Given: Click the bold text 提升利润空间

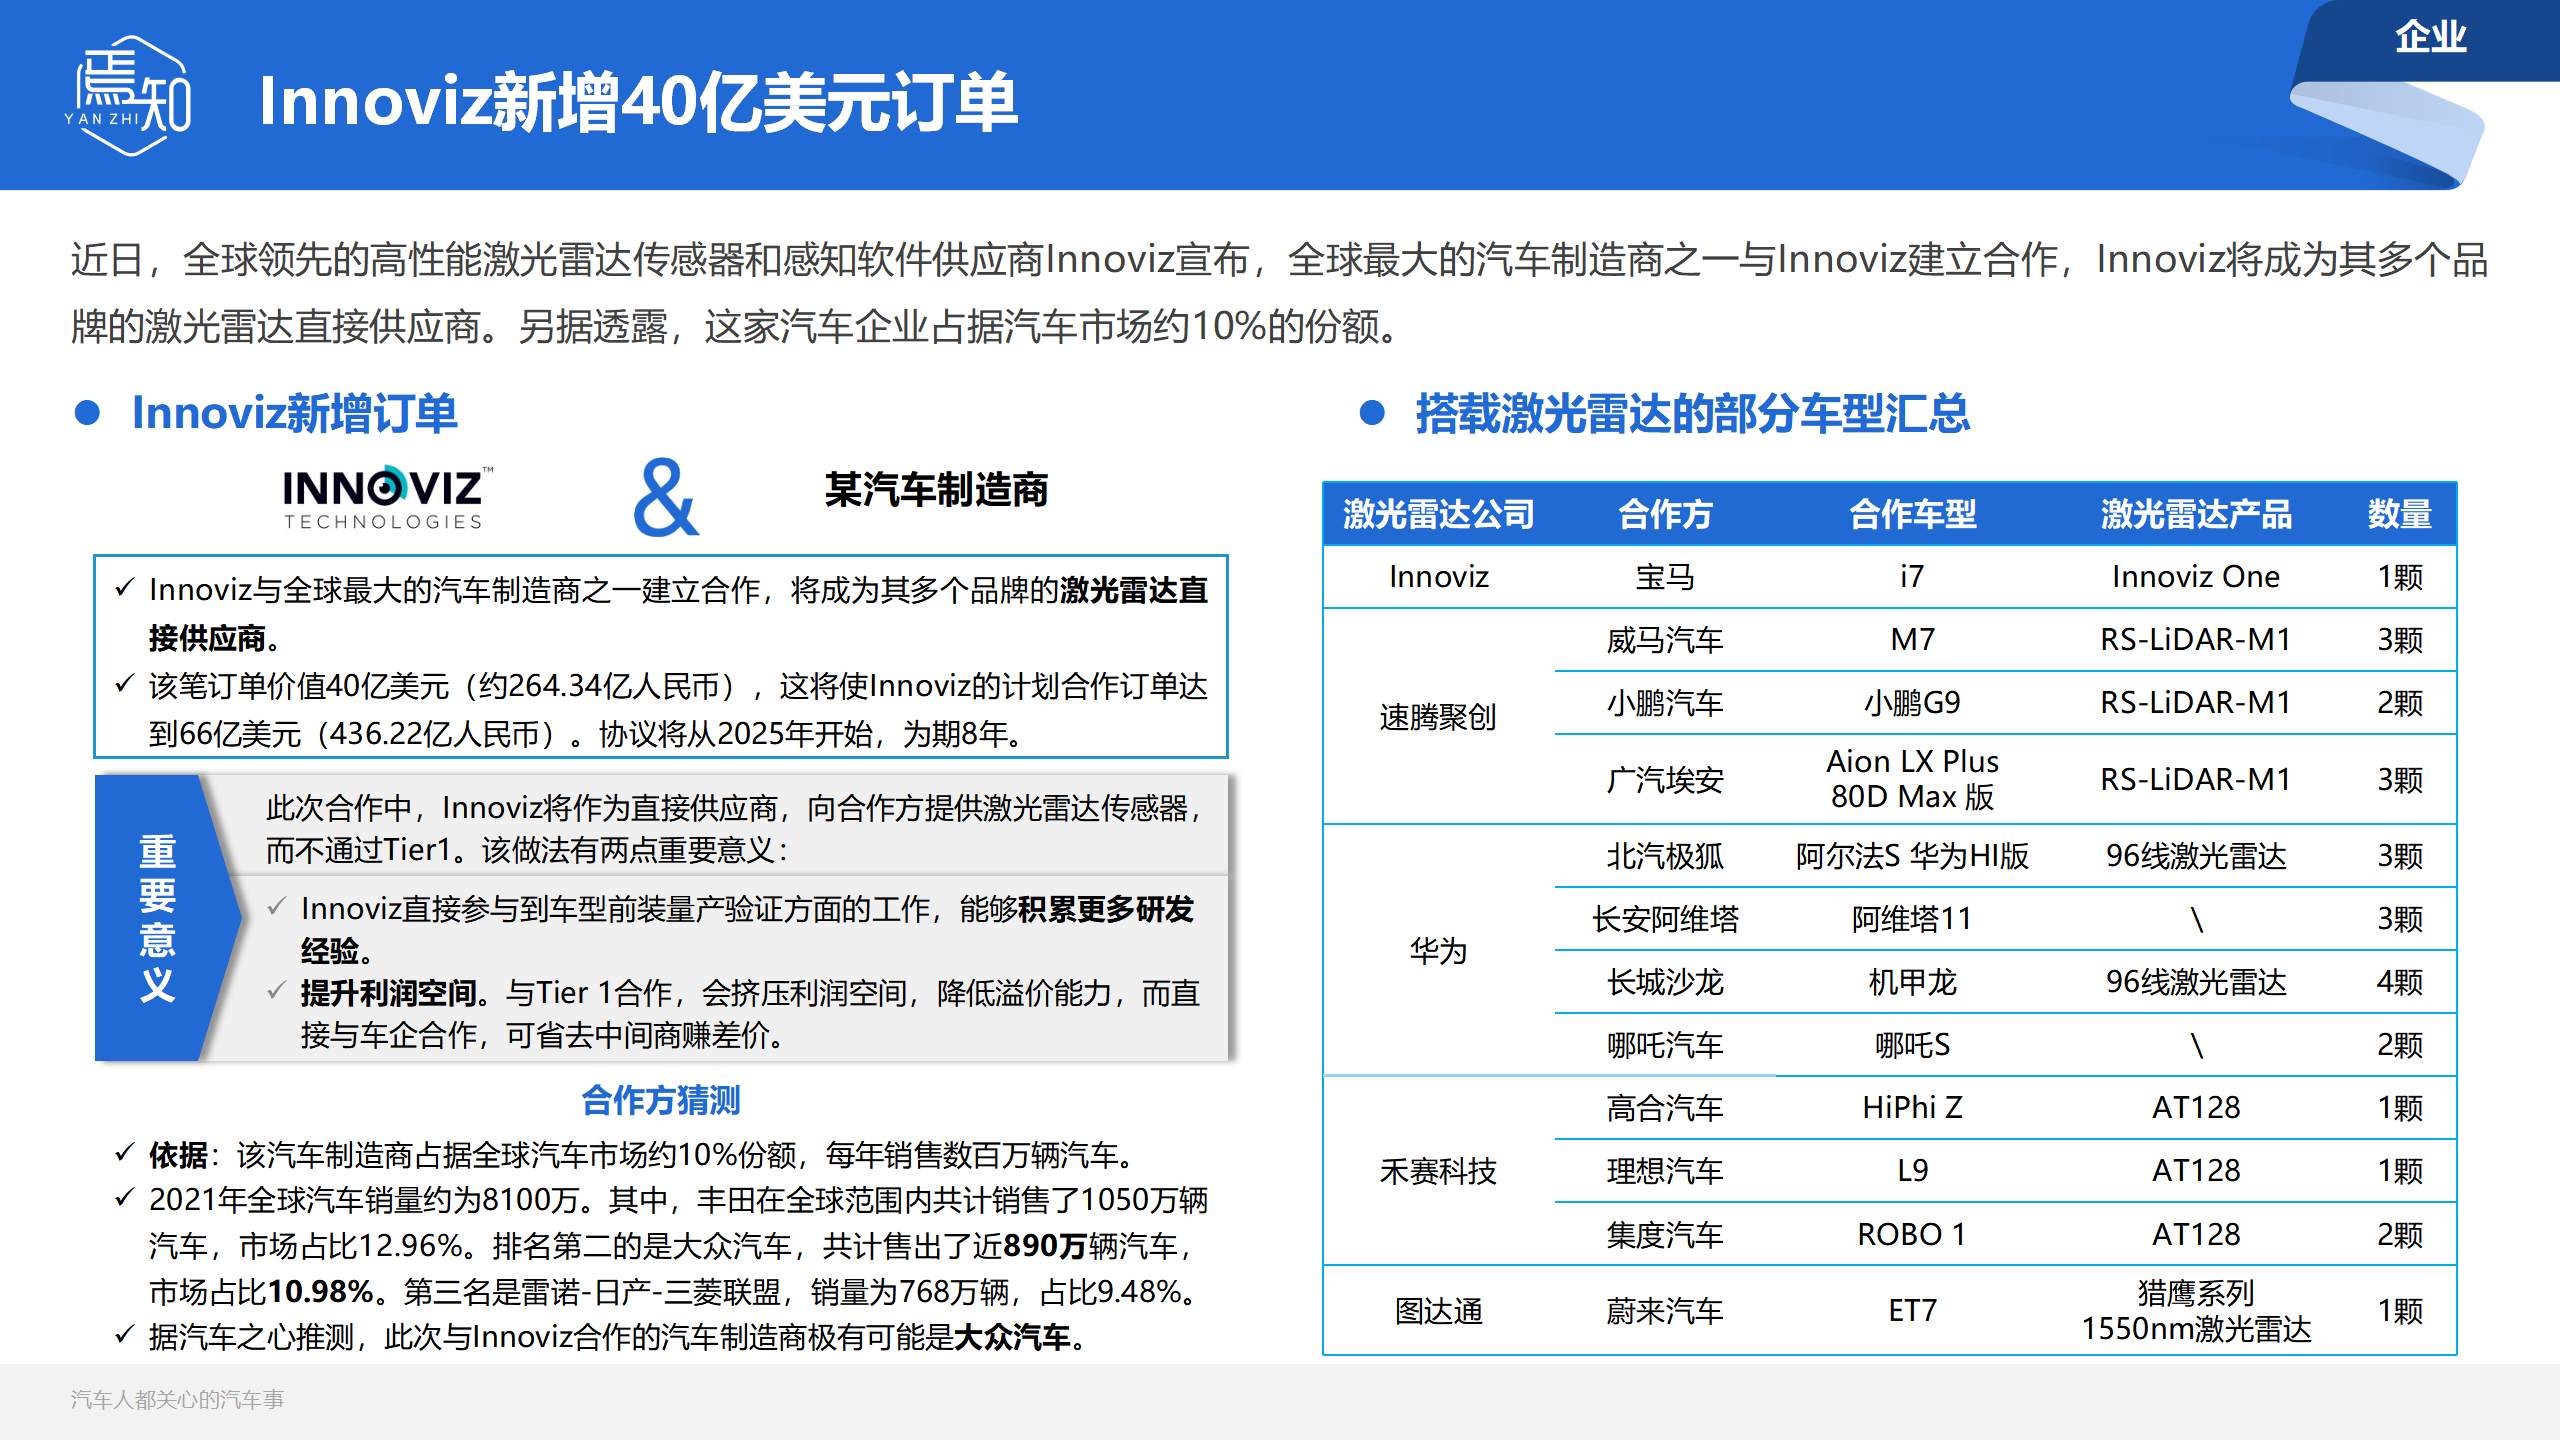Looking at the screenshot, I should pyautogui.click(x=389, y=993).
